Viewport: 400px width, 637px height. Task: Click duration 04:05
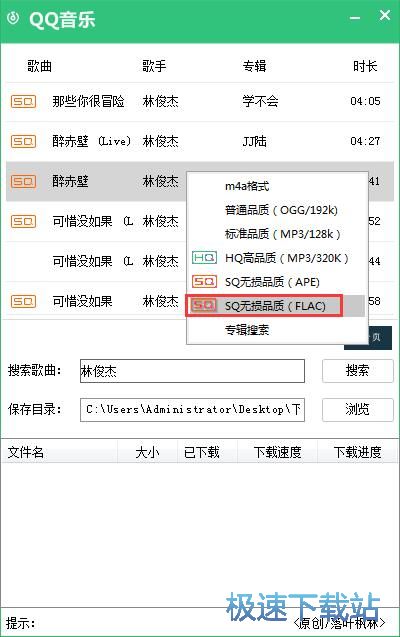(365, 101)
